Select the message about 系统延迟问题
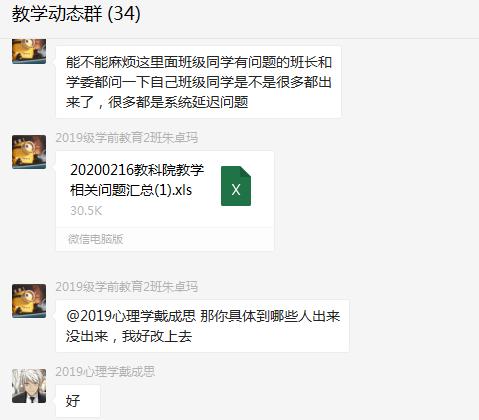Image resolution: width=479 pixels, height=420 pixels. pyautogui.click(x=198, y=82)
